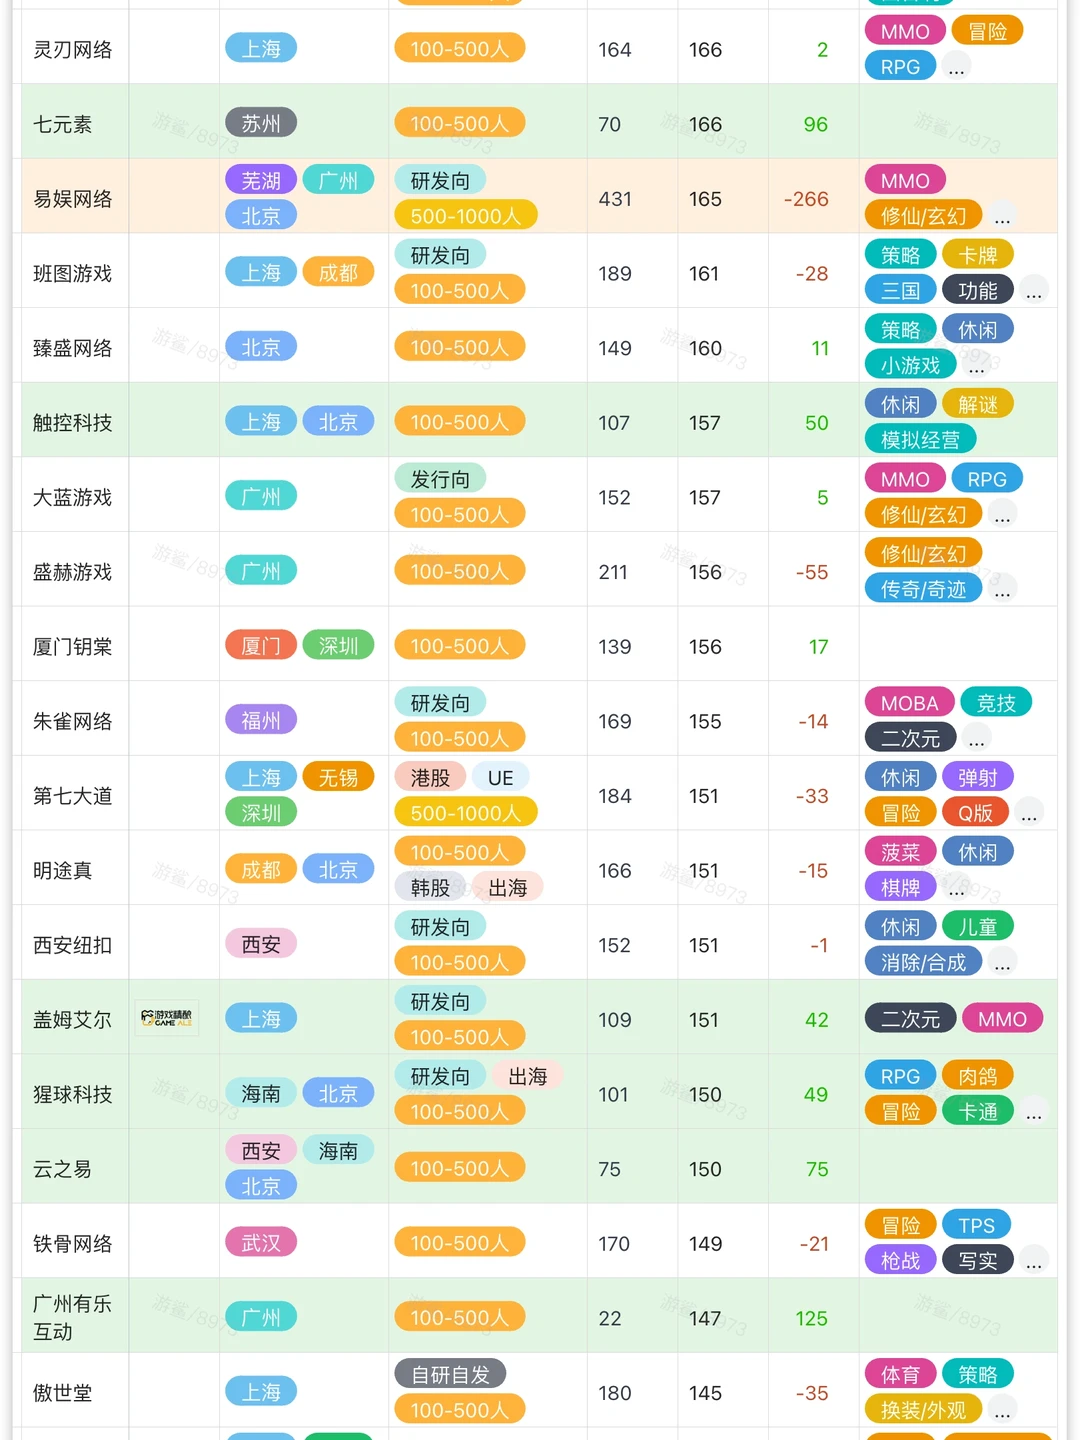Select company name 云之易
Viewport: 1080px width, 1440px height.
[62, 1168]
